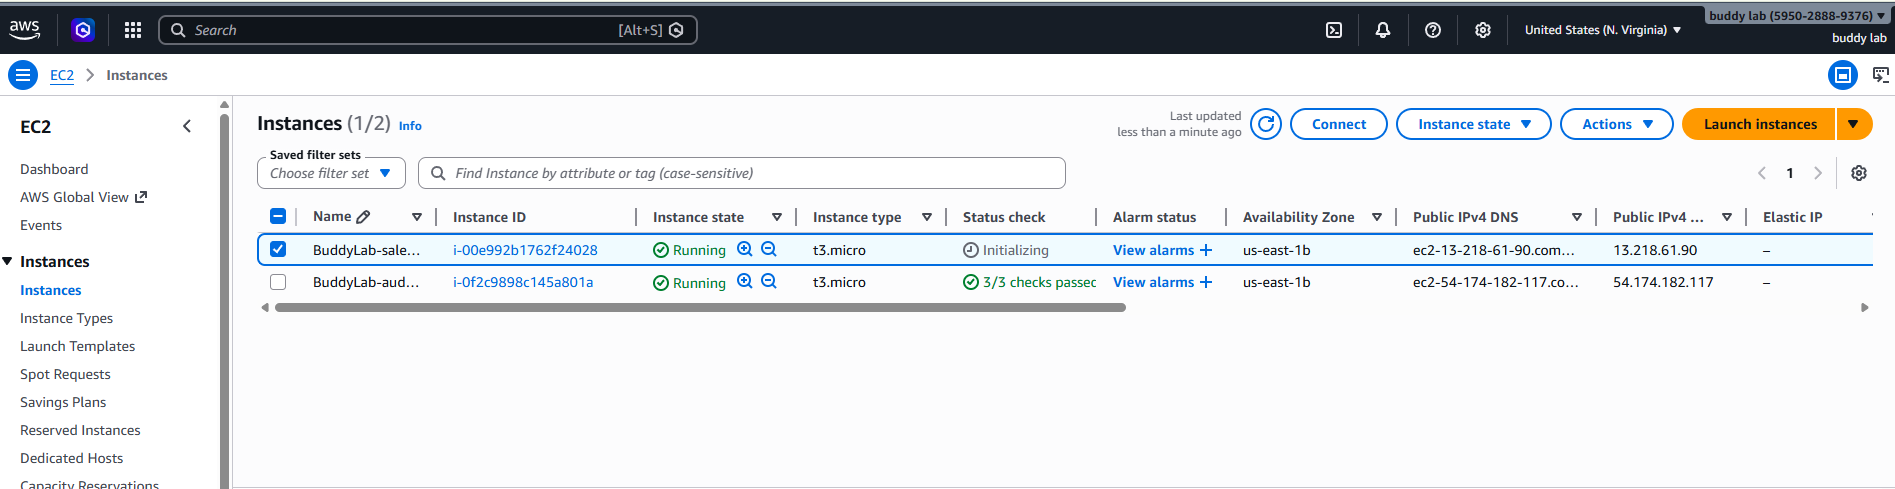Open Instance Types in the sidebar
This screenshot has width=1895, height=489.
pos(66,318)
